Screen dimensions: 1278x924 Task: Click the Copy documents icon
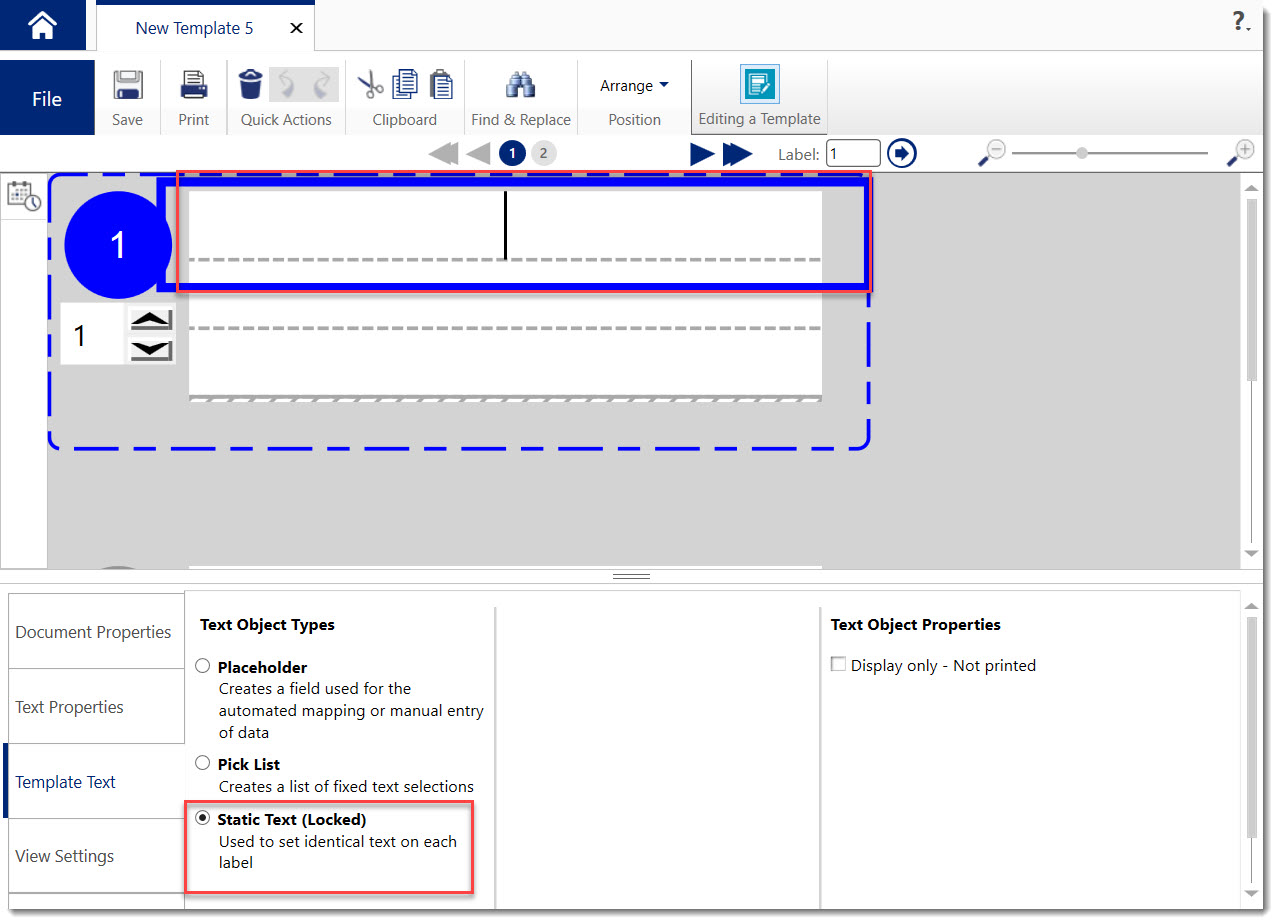click(x=405, y=85)
